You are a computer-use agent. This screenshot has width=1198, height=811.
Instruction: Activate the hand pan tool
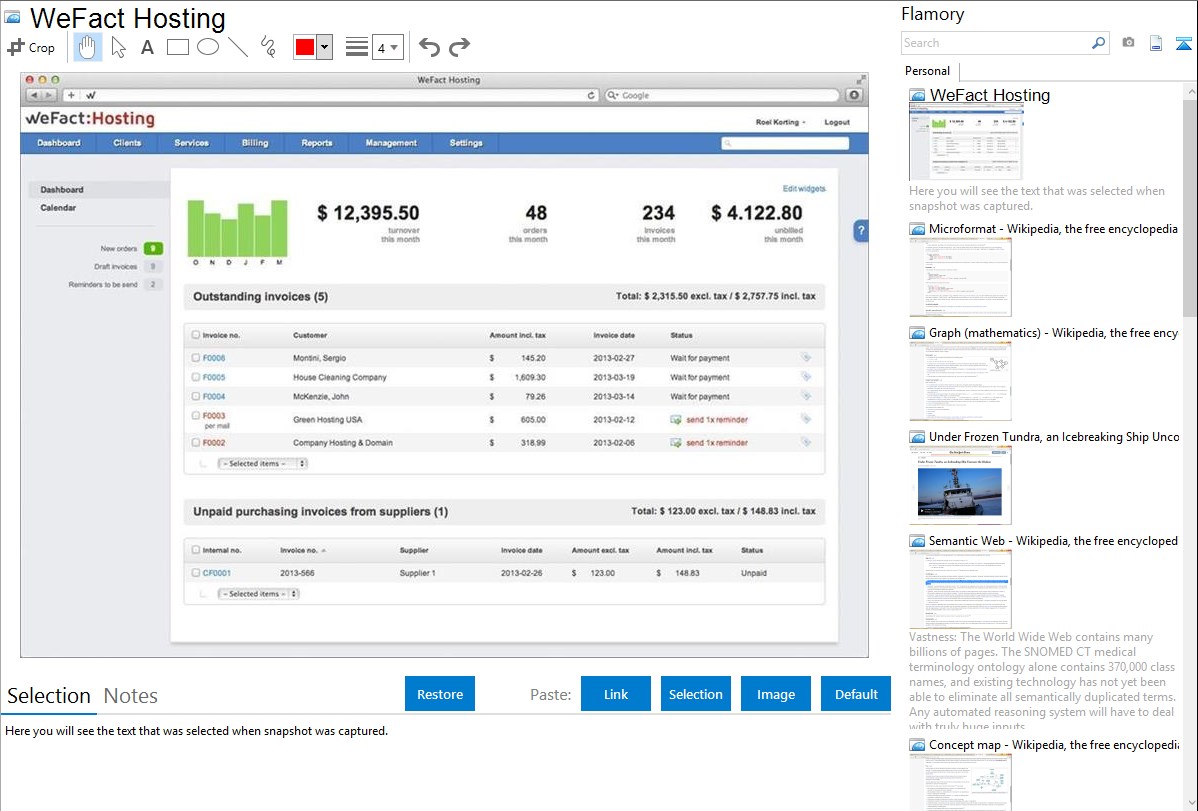tap(87, 47)
